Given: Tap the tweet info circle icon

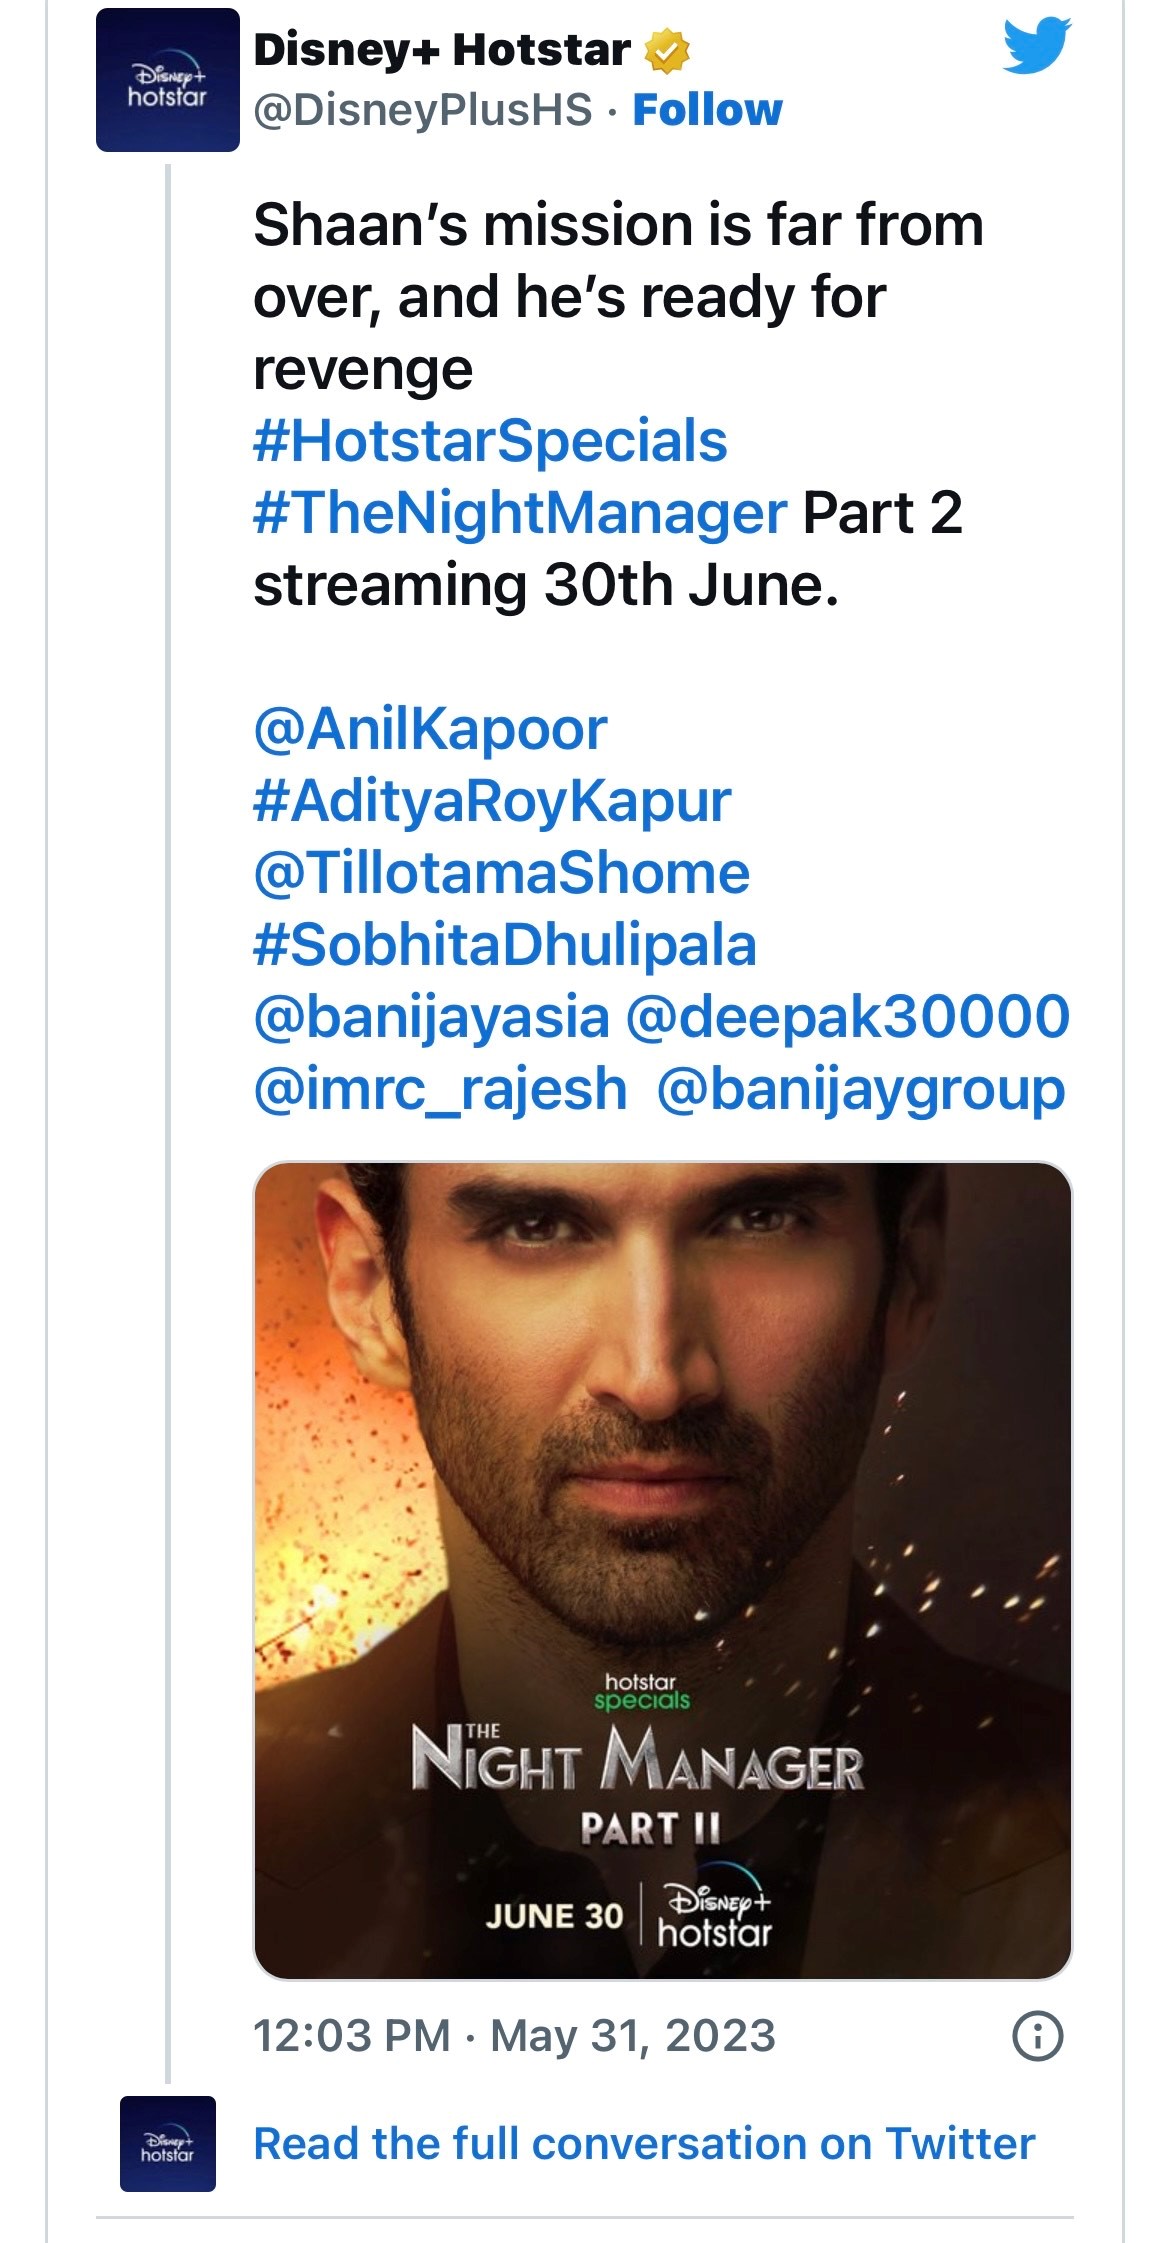Looking at the screenshot, I should coord(1038,2036).
